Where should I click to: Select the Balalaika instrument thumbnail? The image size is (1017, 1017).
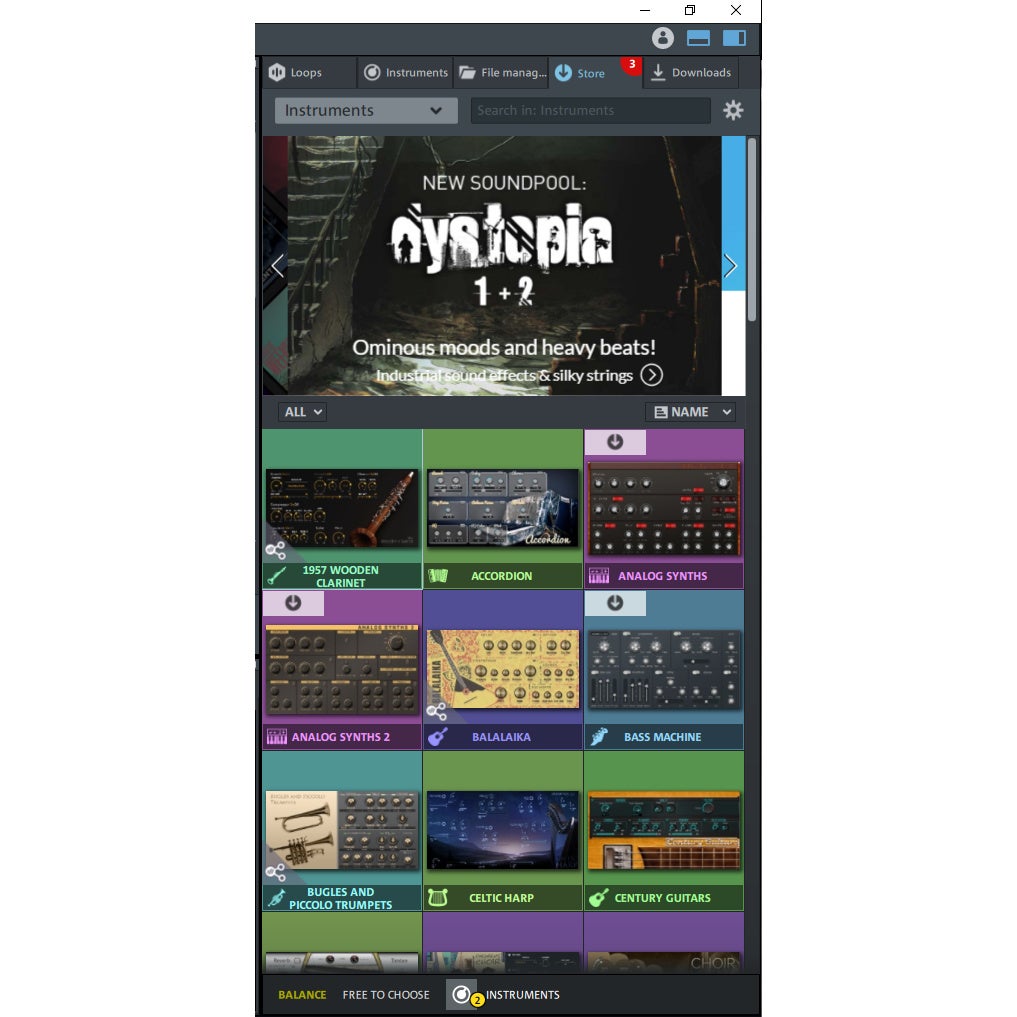point(503,669)
